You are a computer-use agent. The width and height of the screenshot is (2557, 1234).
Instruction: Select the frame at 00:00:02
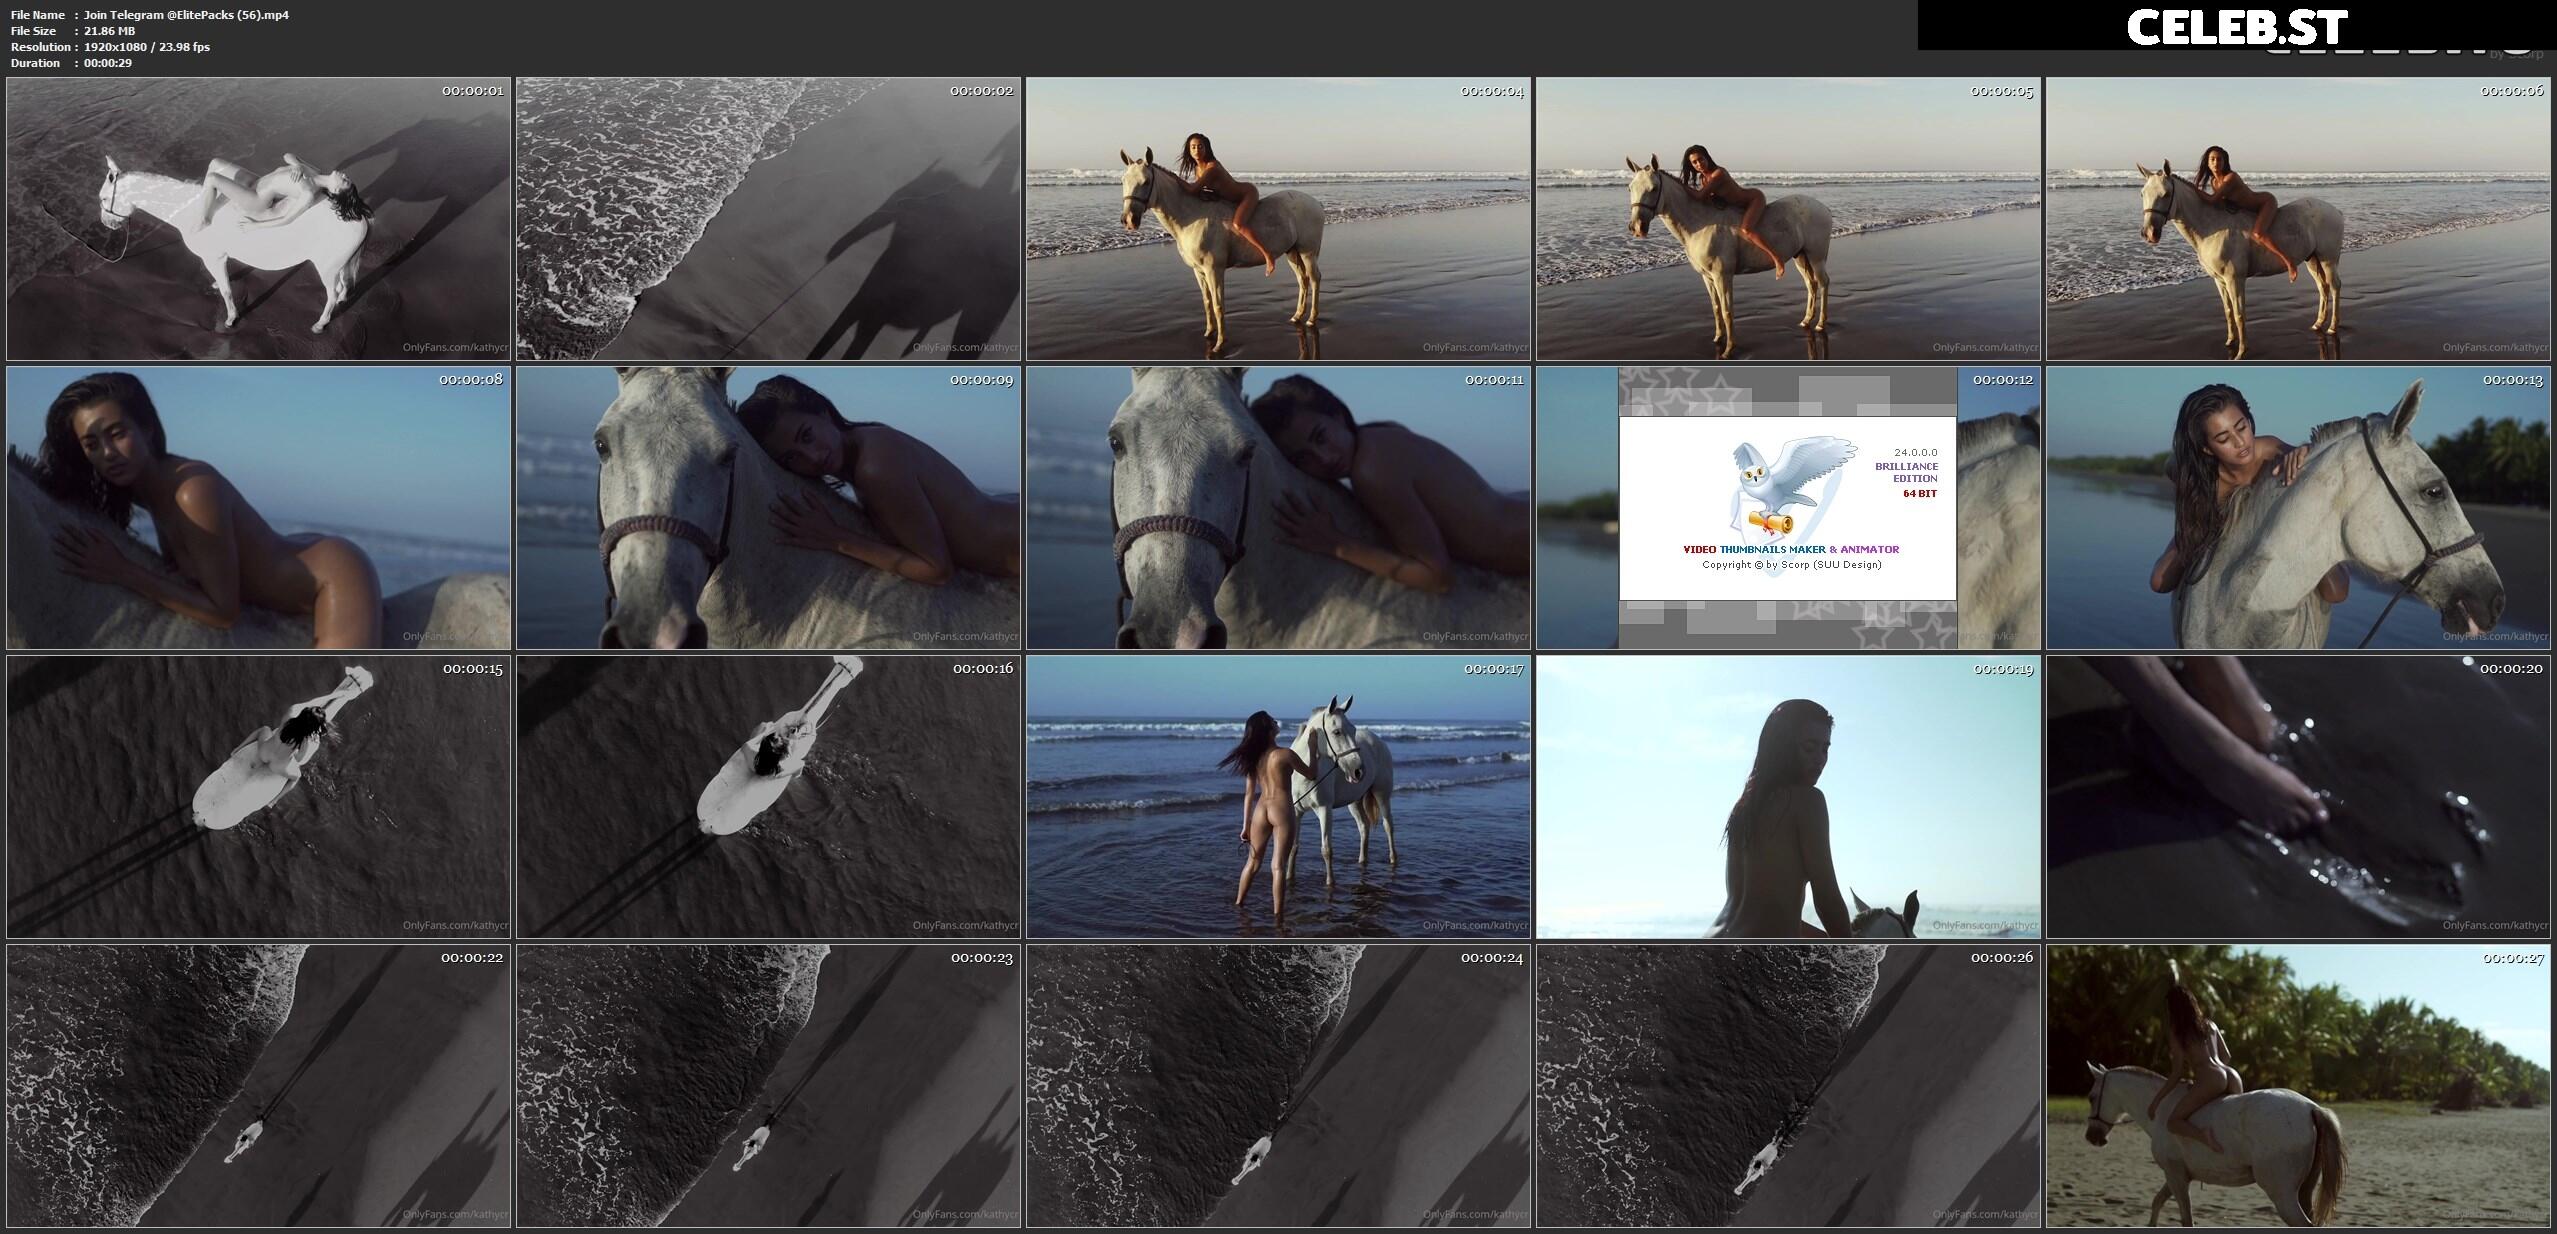pyautogui.click(x=769, y=219)
